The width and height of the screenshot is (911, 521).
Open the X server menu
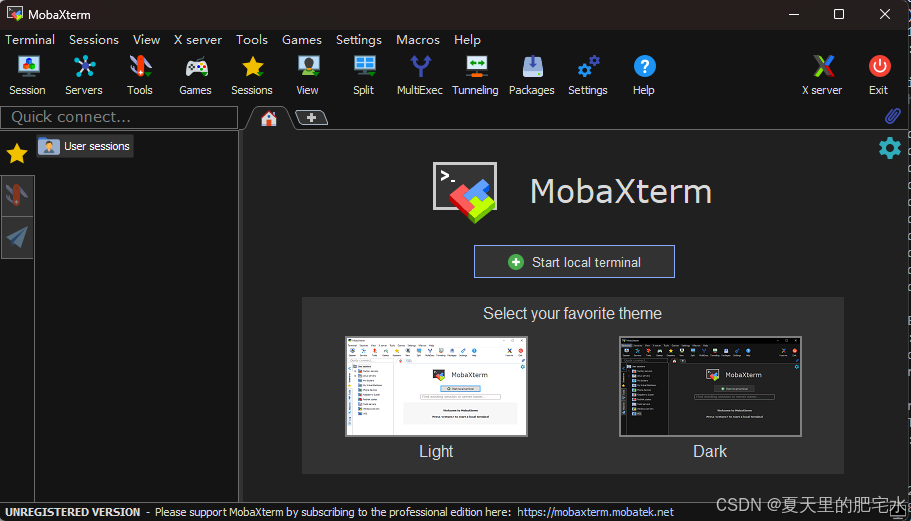198,39
